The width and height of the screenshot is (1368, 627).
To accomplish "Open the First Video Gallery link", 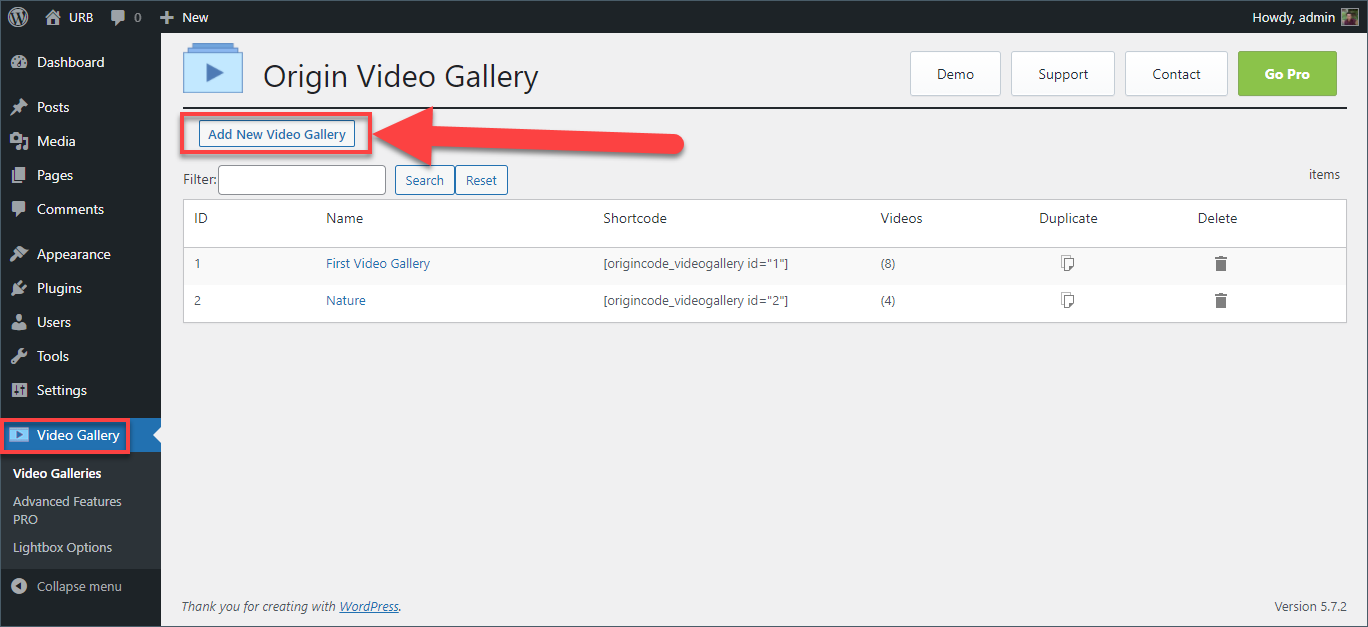I will click(x=378, y=264).
